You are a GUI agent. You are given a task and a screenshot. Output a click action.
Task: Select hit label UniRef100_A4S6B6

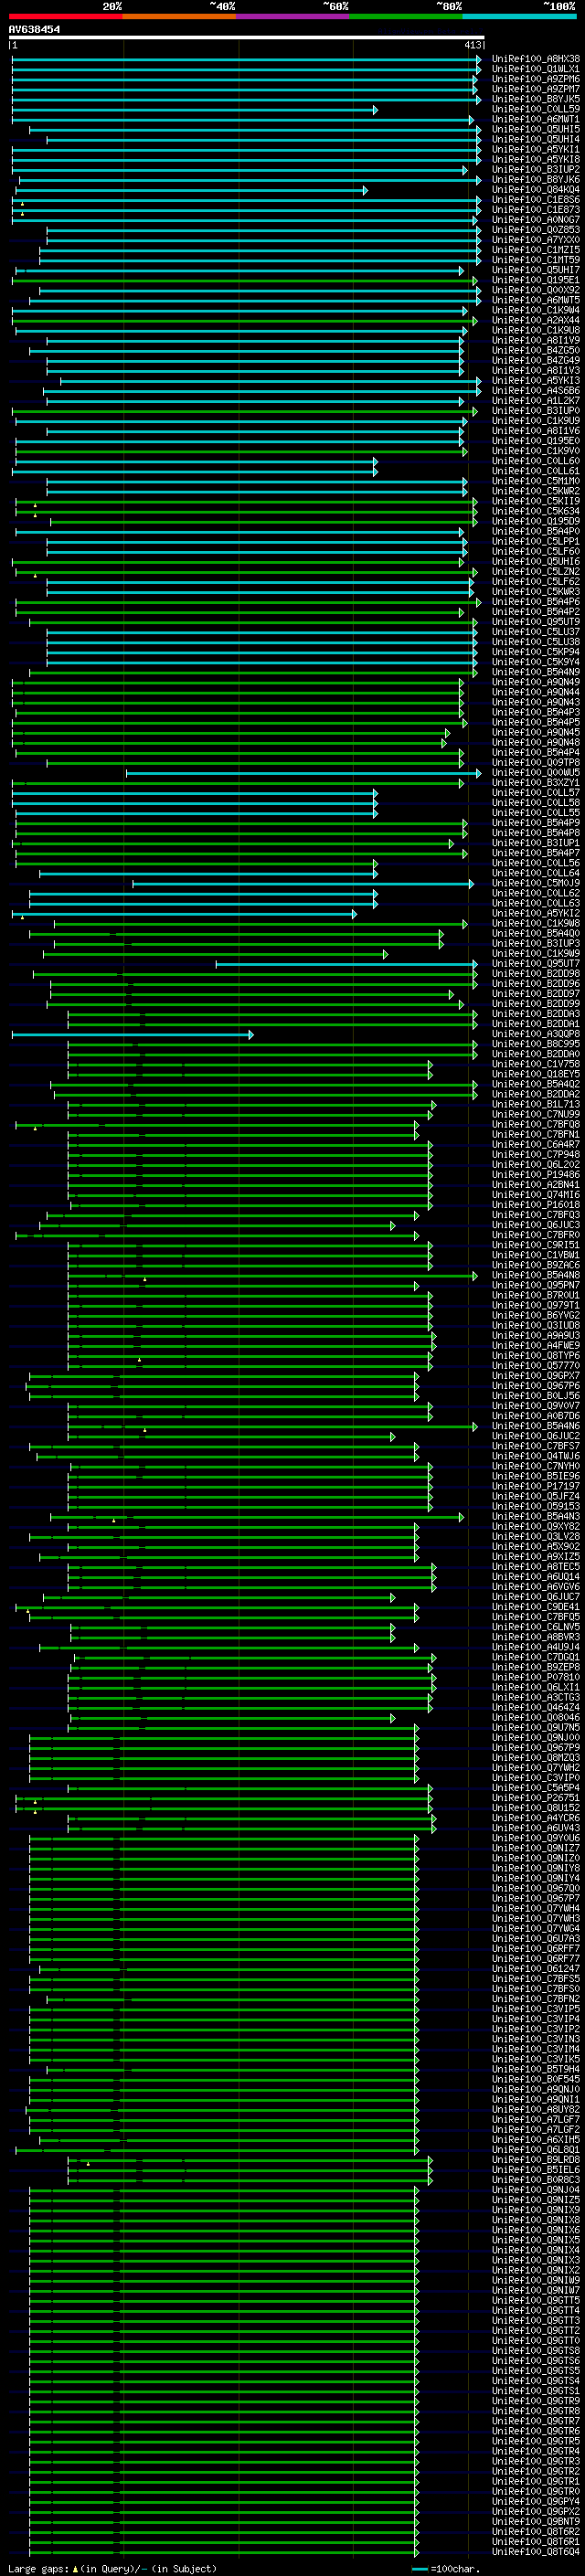pyautogui.click(x=536, y=391)
